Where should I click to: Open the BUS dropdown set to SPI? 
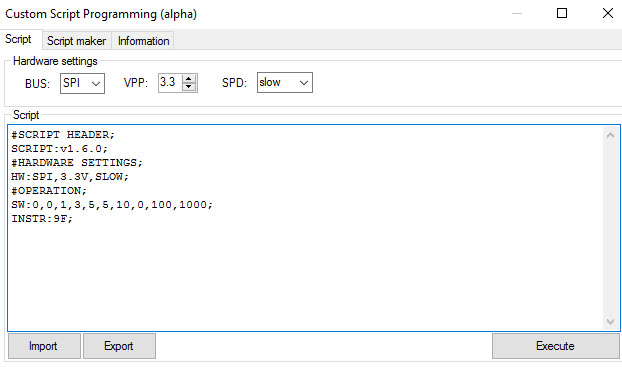82,83
